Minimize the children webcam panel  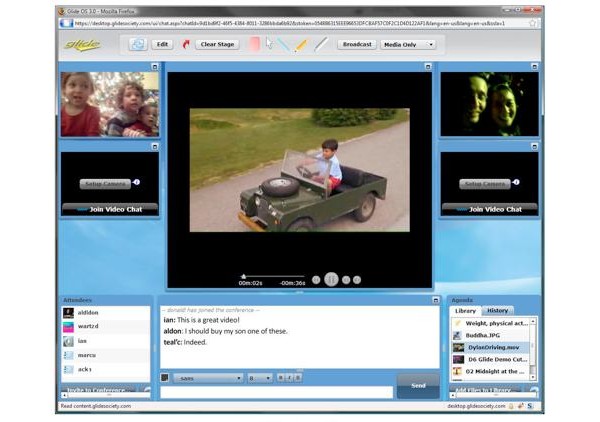(x=155, y=67)
